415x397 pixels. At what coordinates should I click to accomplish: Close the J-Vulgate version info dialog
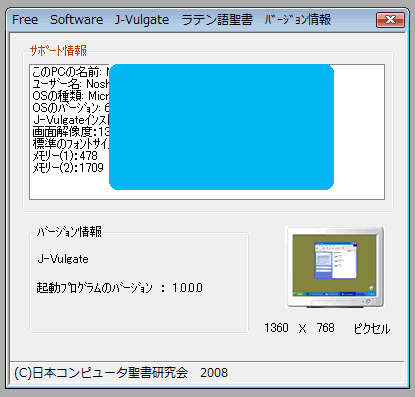390,20
